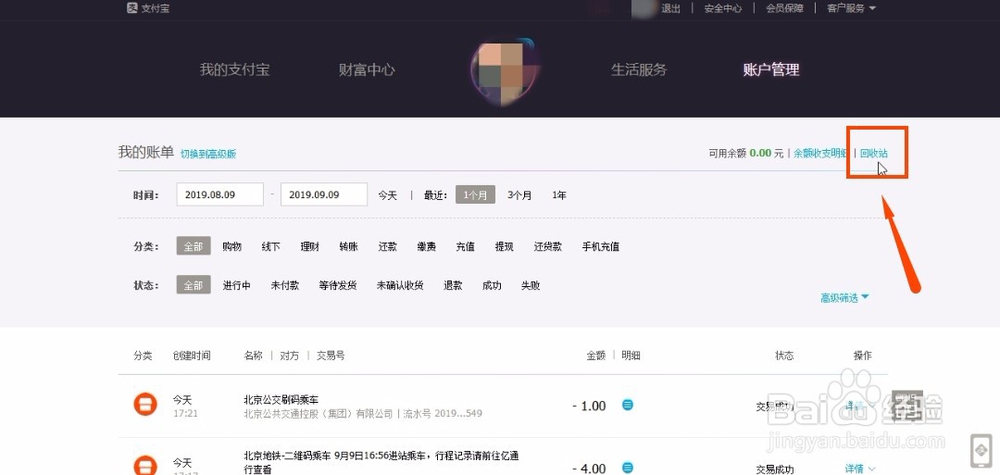
Task: Filter category by 缴费
Action: coord(427,247)
